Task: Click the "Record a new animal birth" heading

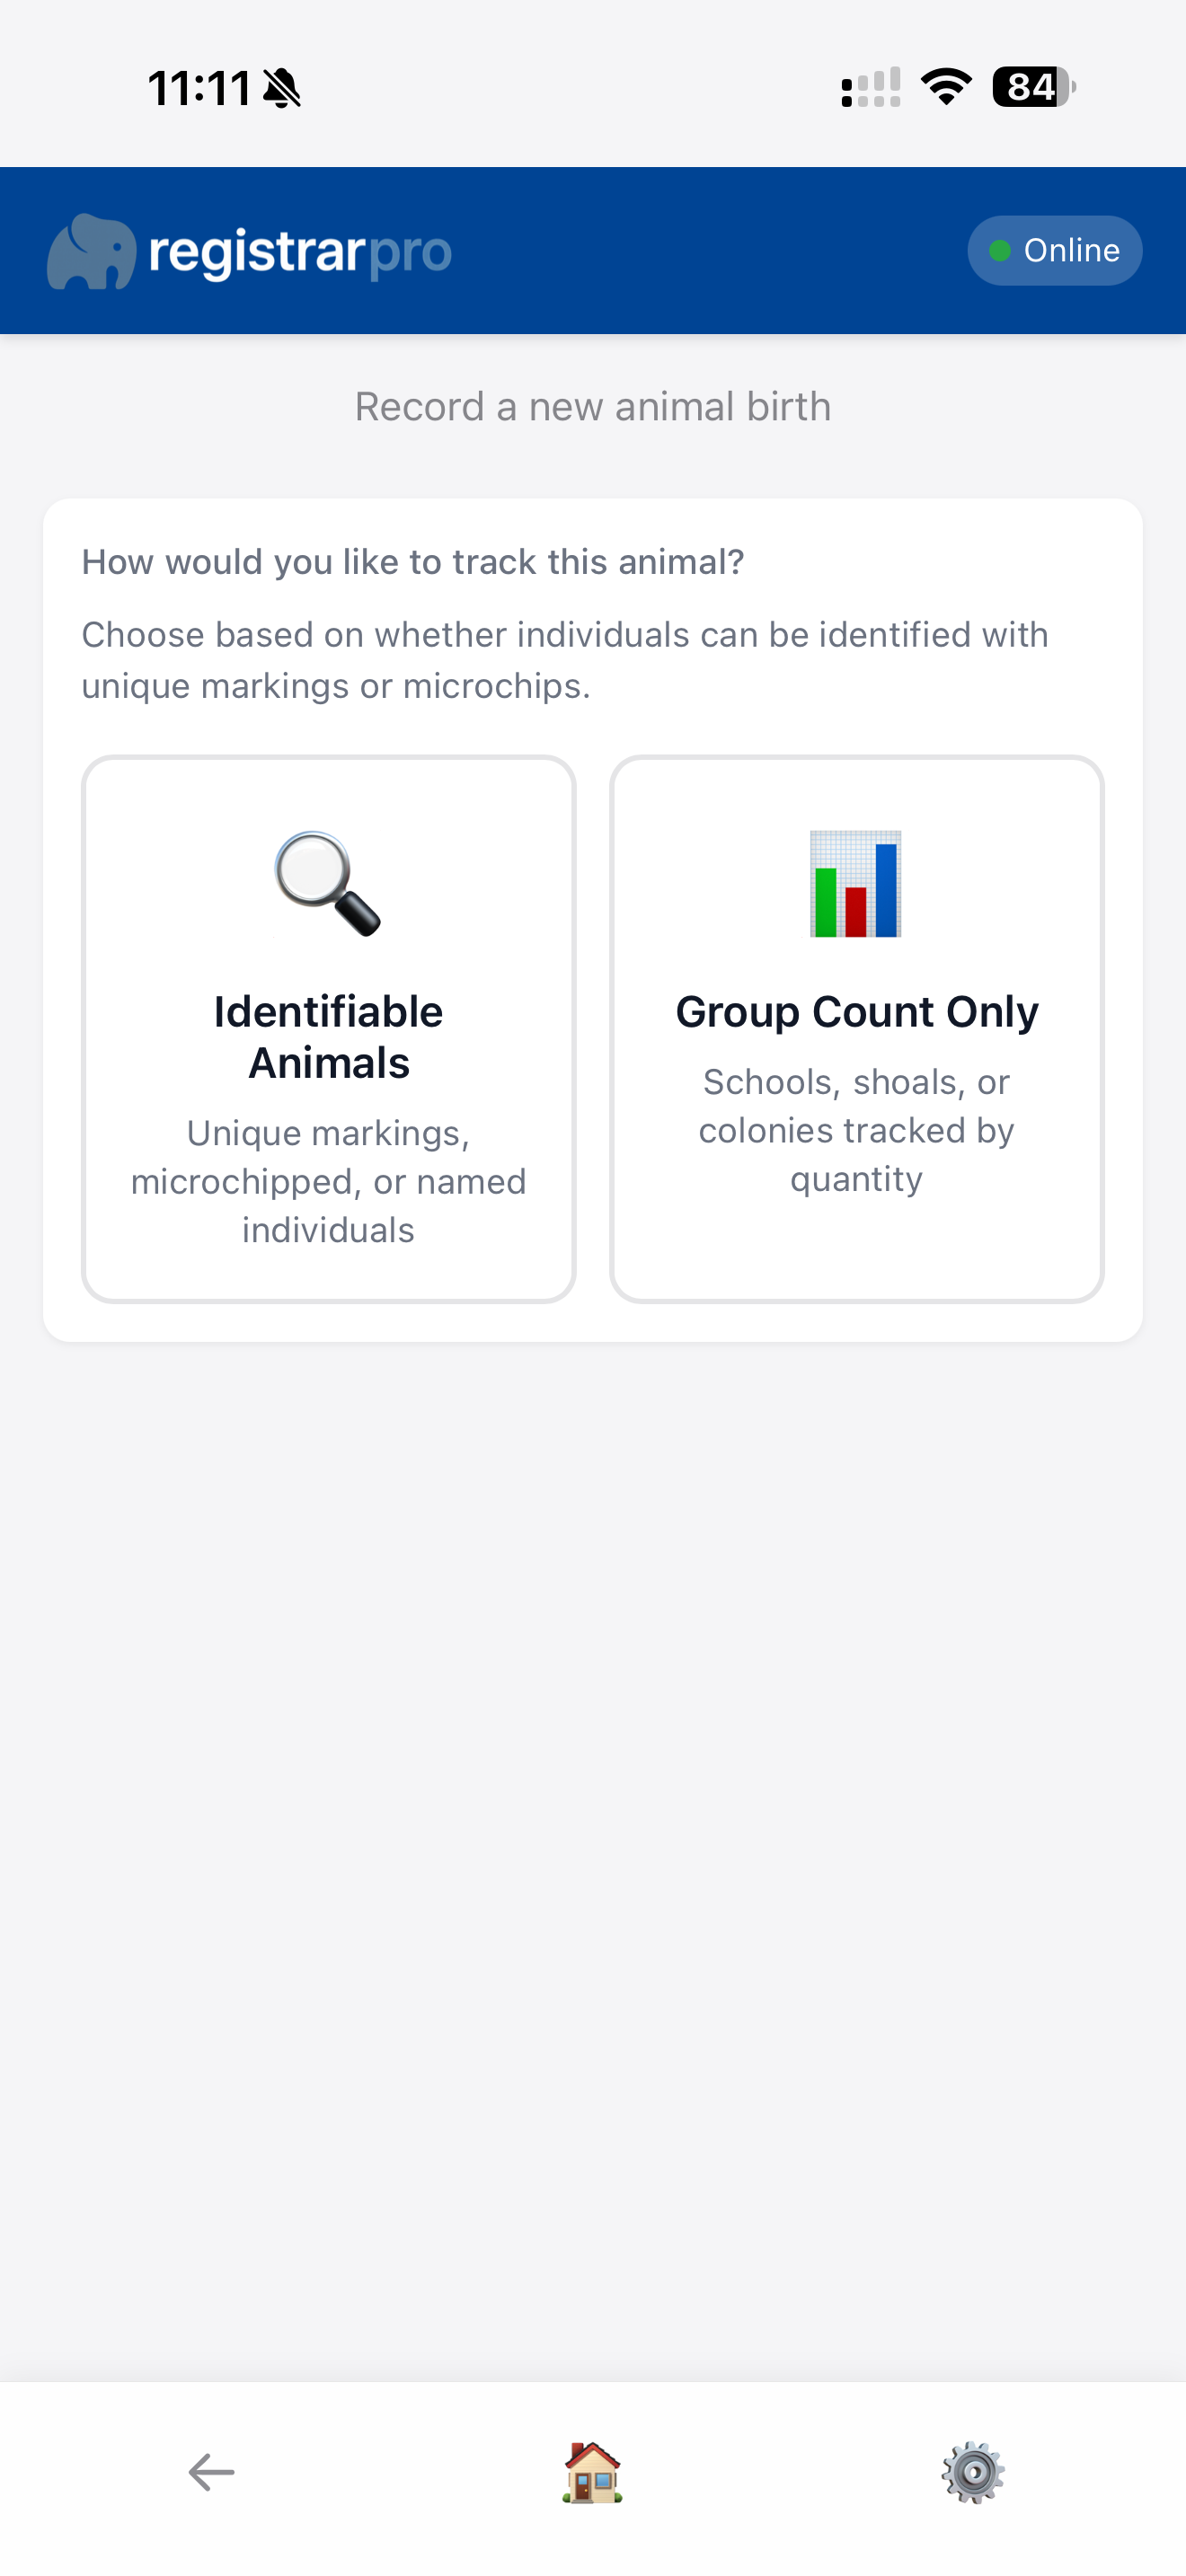Action: pos(593,407)
